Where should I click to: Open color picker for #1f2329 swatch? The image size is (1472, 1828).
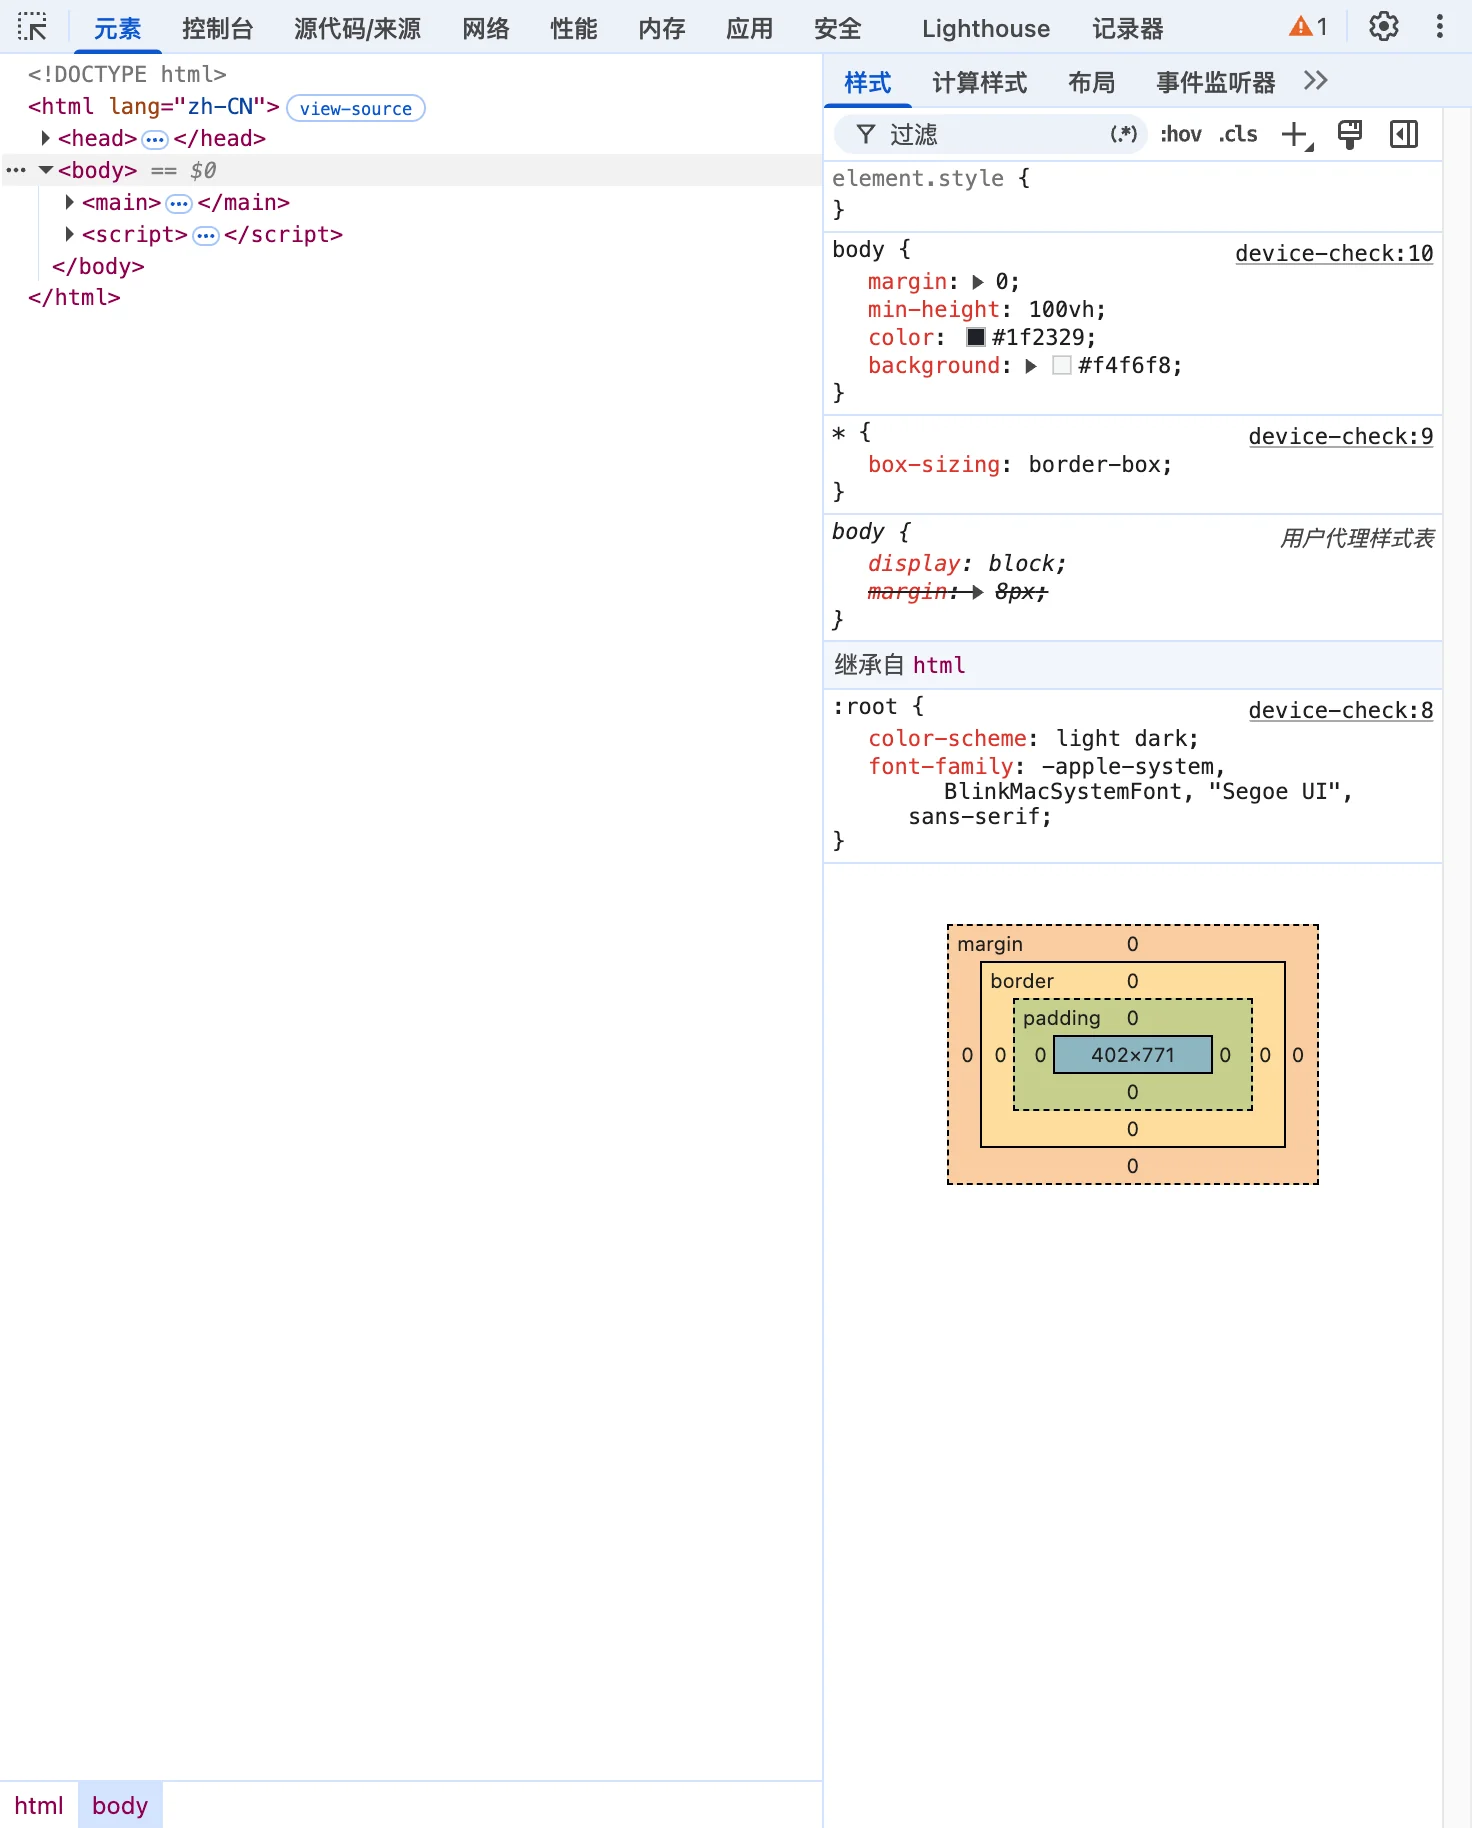pyautogui.click(x=976, y=337)
